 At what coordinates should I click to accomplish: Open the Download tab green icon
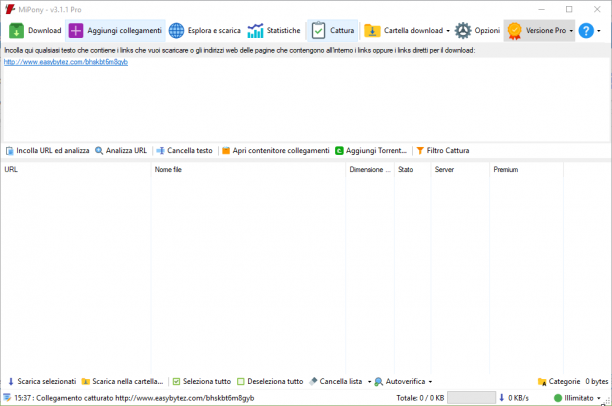16,30
